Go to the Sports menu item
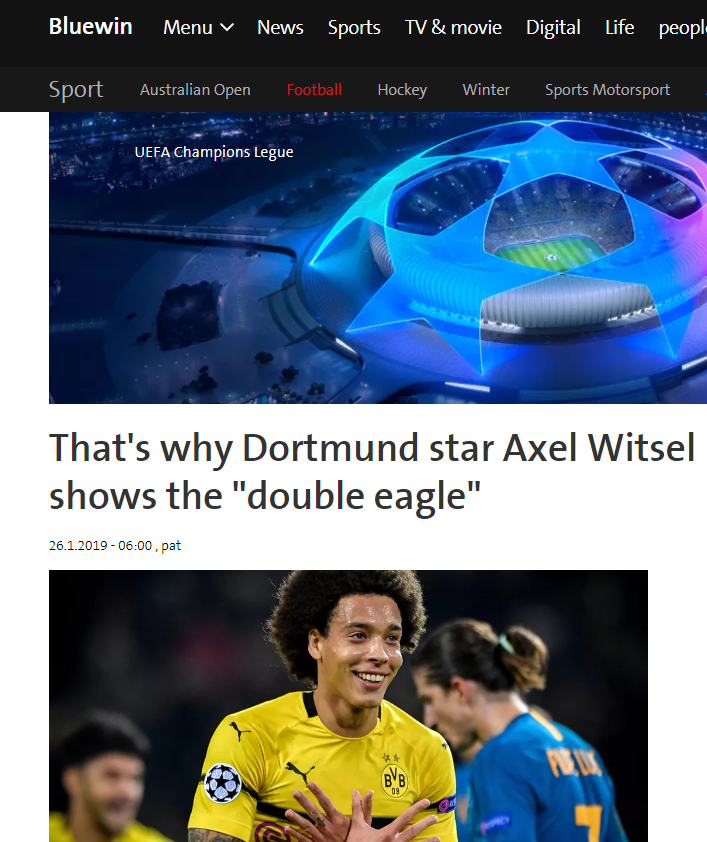The width and height of the screenshot is (707, 842). 354,27
